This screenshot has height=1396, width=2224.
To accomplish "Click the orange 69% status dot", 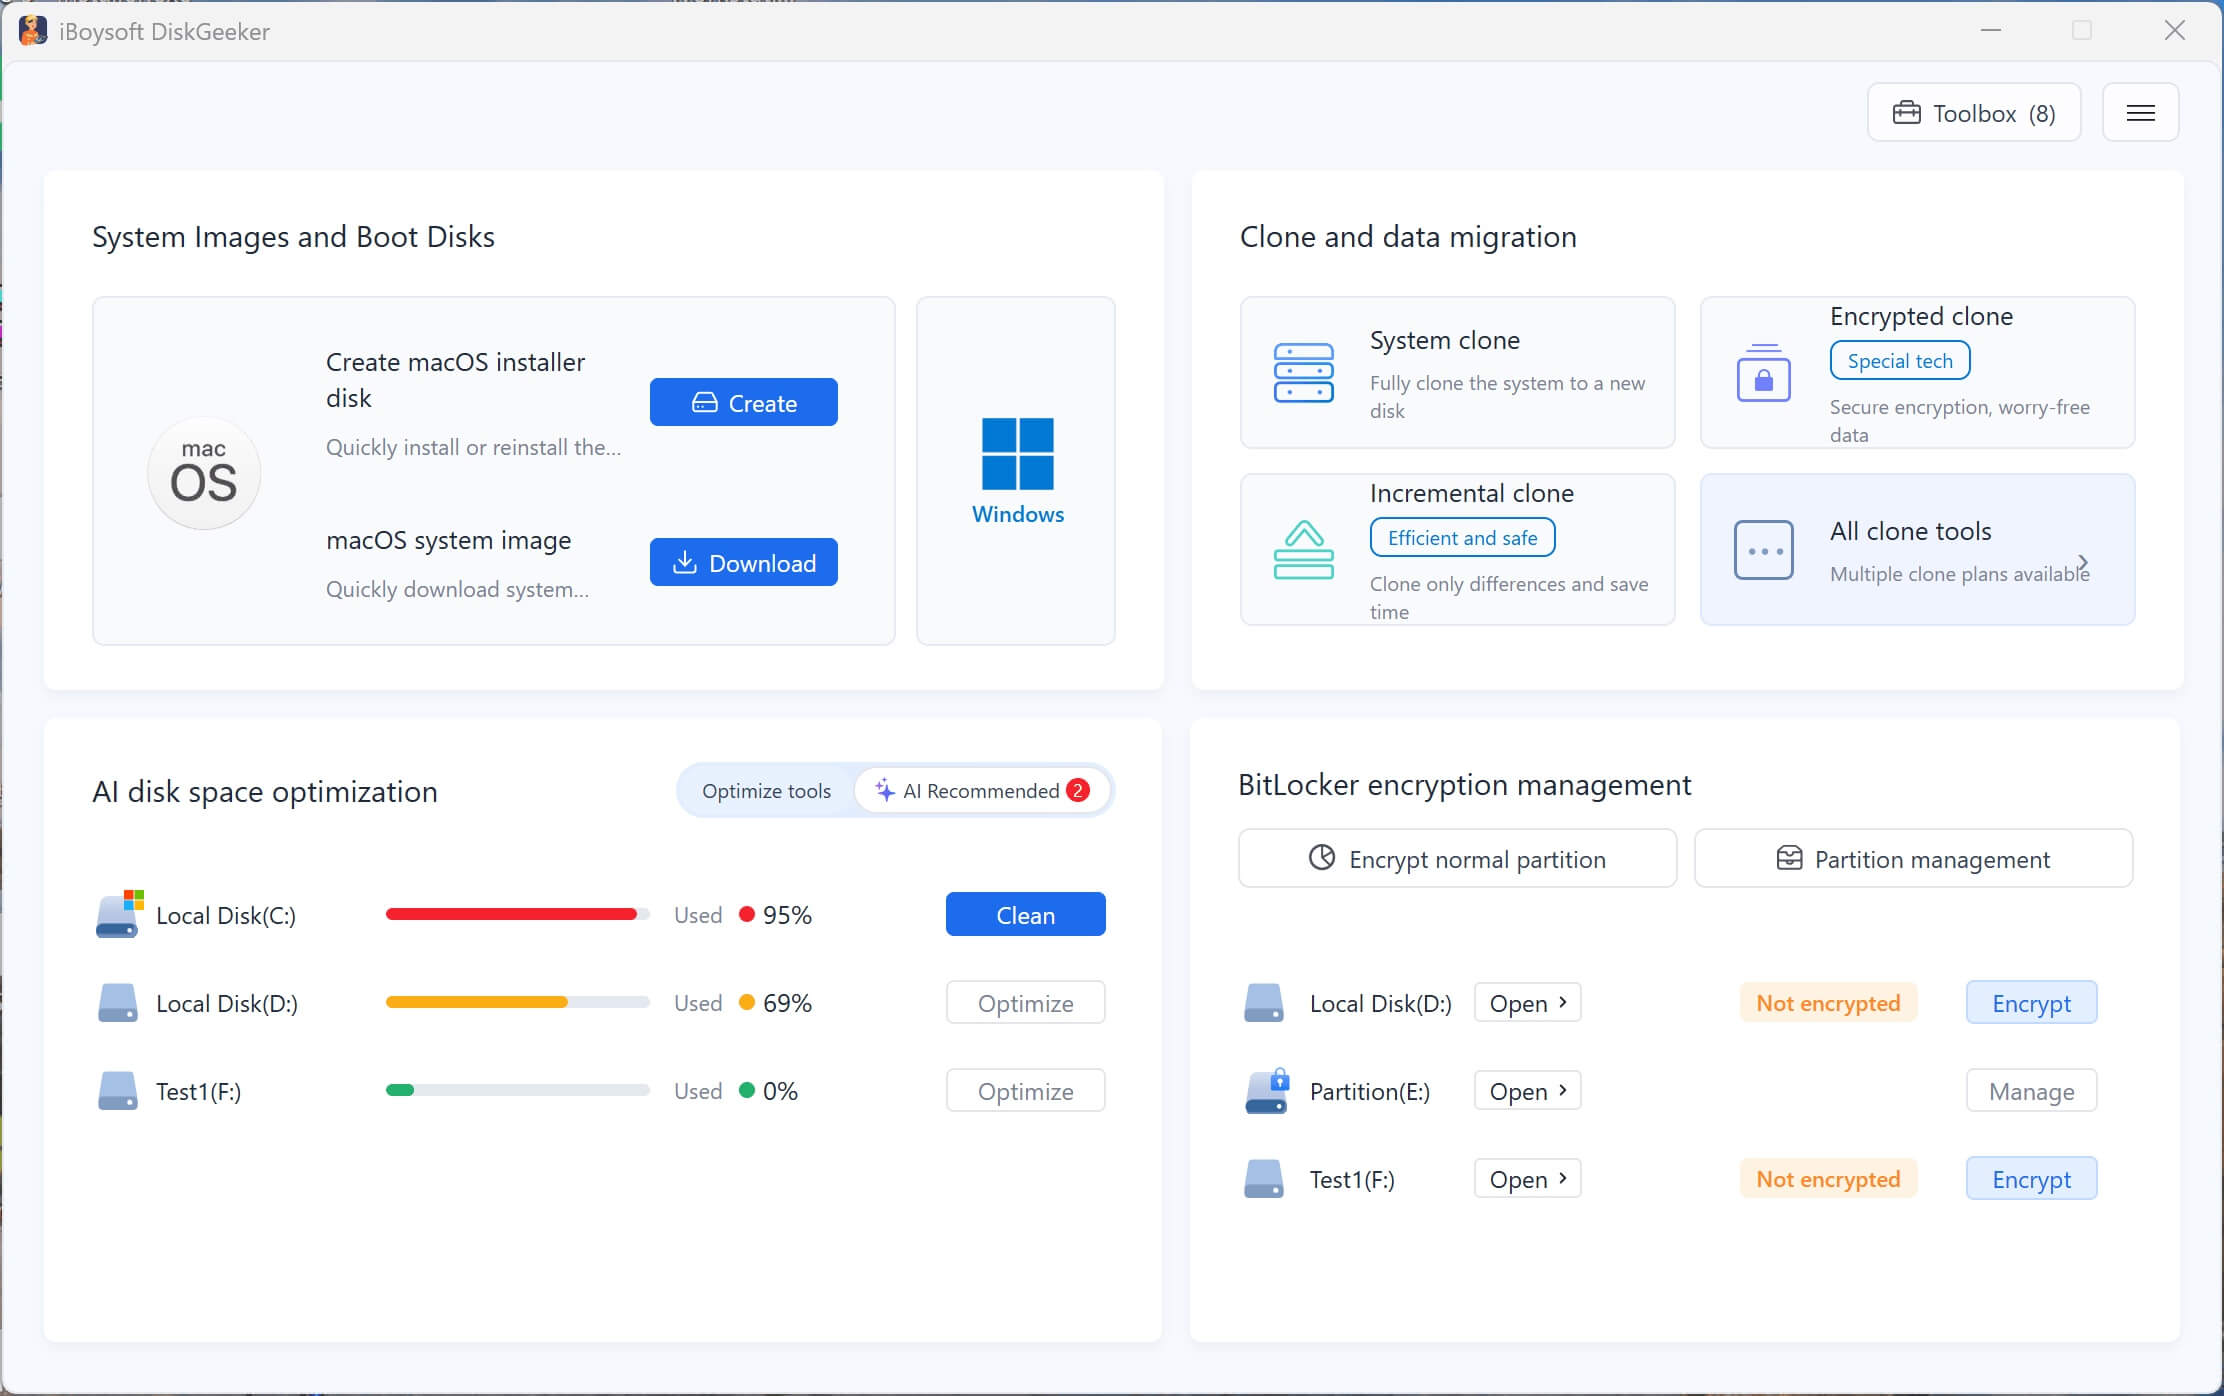I will 746,1002.
